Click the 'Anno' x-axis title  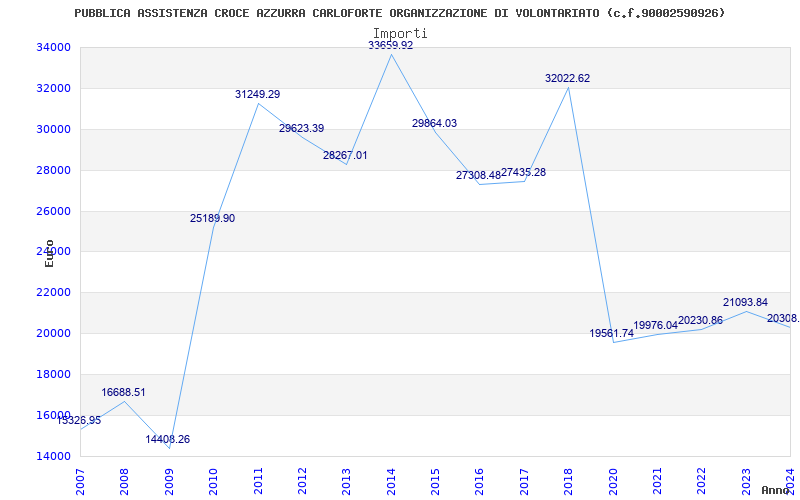tap(776, 490)
